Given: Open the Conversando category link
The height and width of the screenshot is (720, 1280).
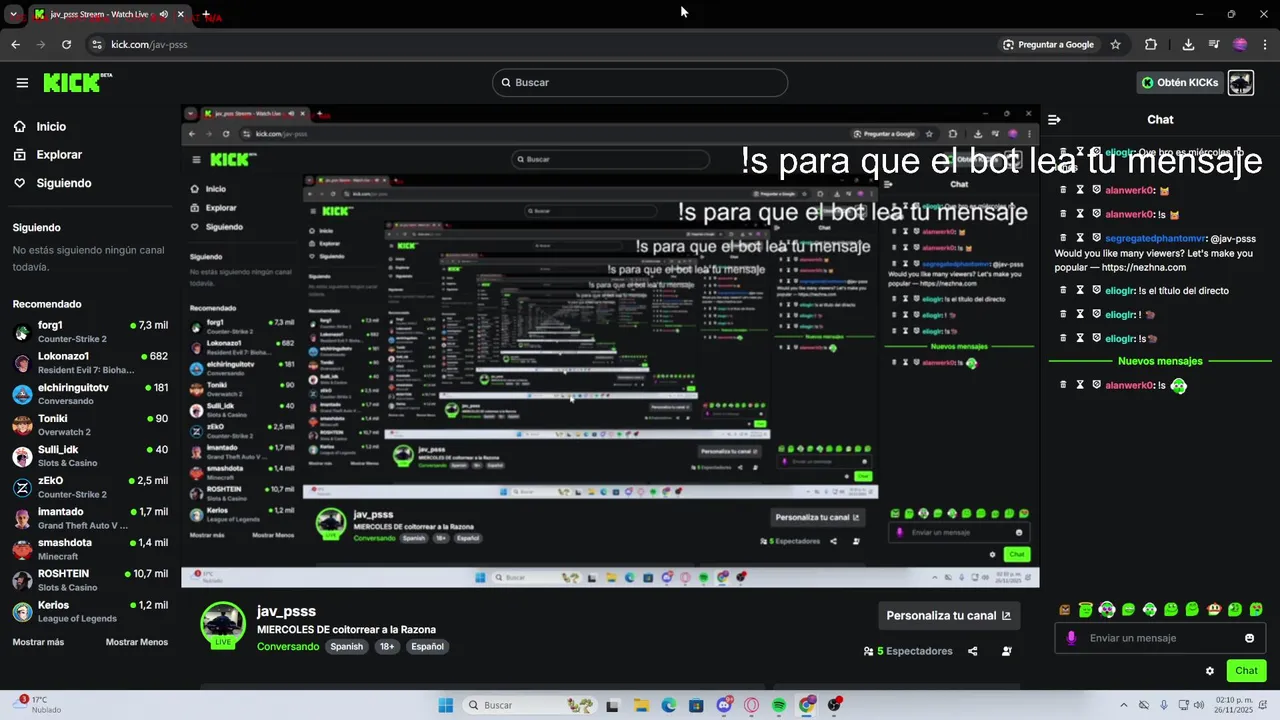Looking at the screenshot, I should click(287, 647).
